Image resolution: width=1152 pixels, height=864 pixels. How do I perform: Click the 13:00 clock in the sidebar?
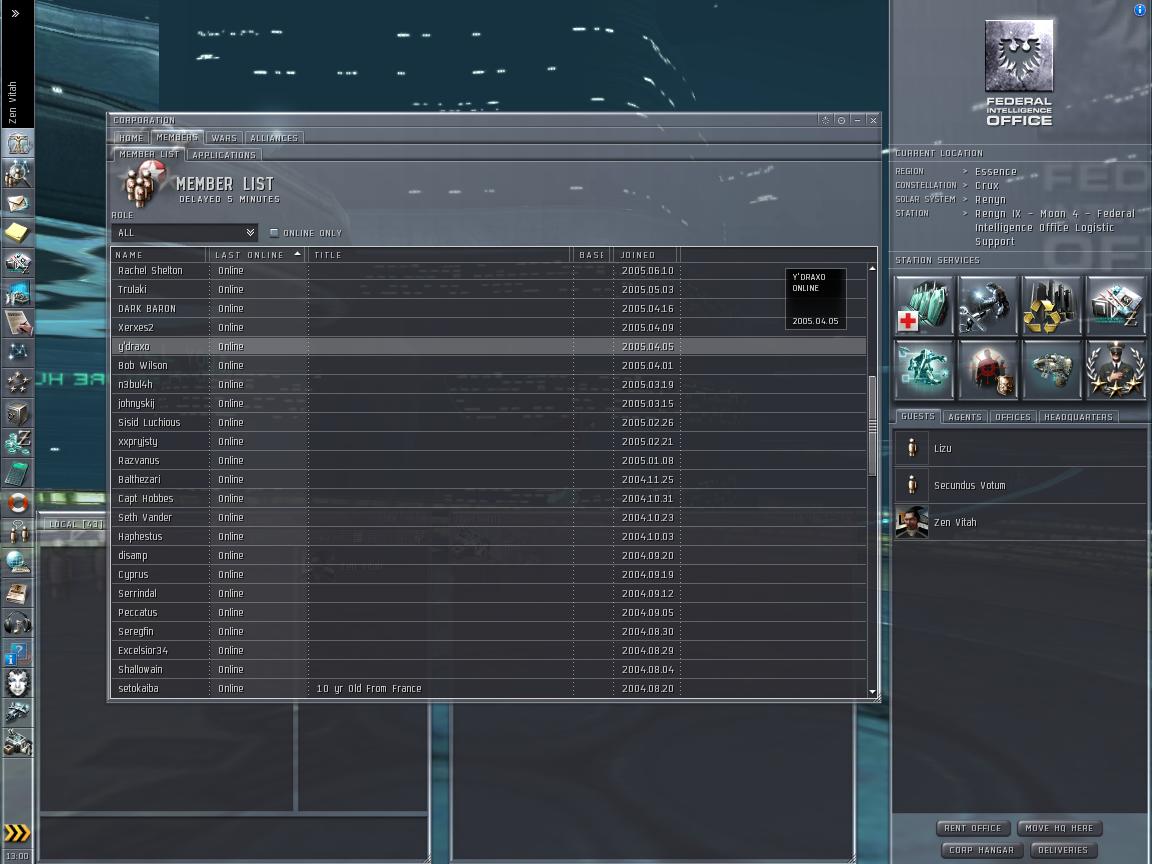point(17,857)
